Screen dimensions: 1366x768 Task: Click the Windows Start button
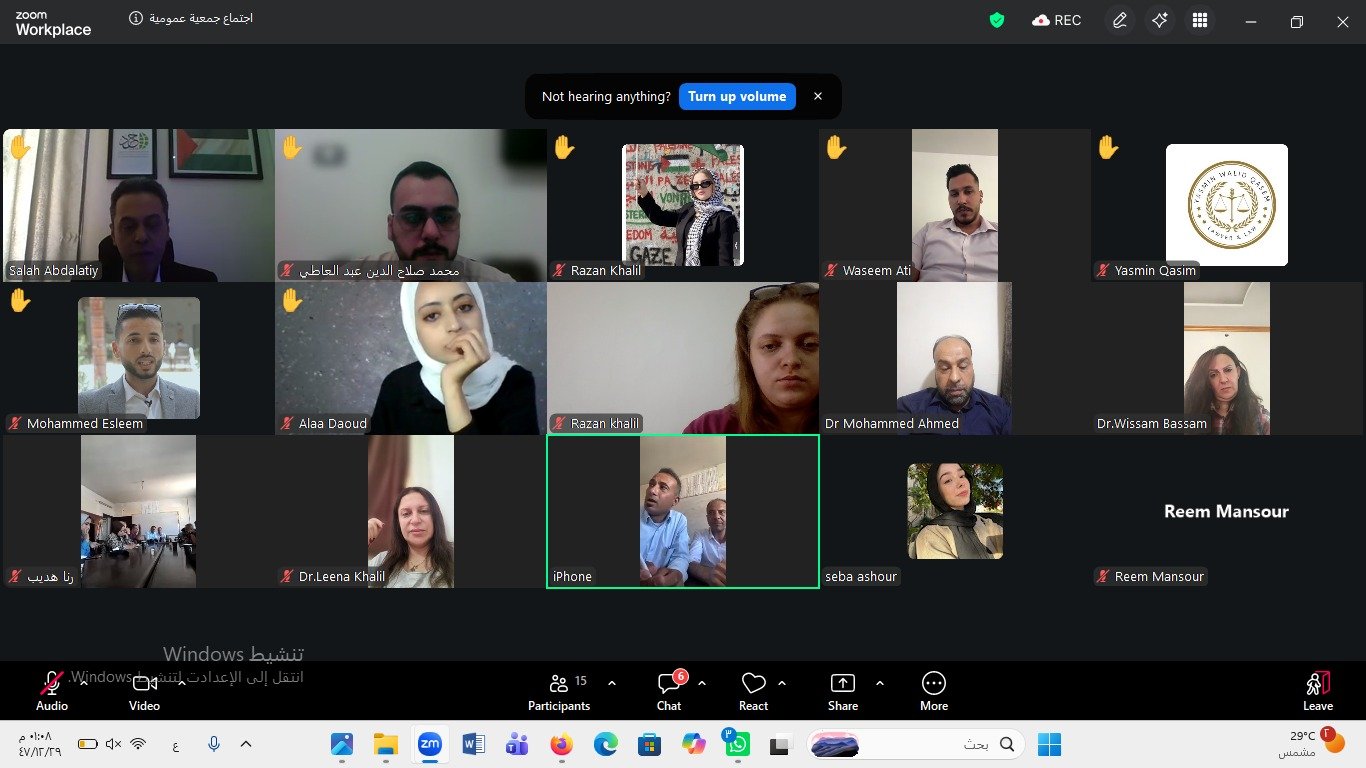click(1049, 744)
